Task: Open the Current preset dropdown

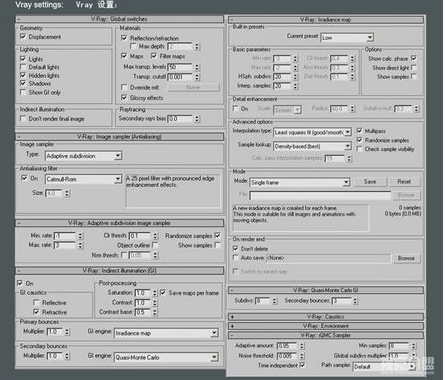Action: (x=347, y=37)
